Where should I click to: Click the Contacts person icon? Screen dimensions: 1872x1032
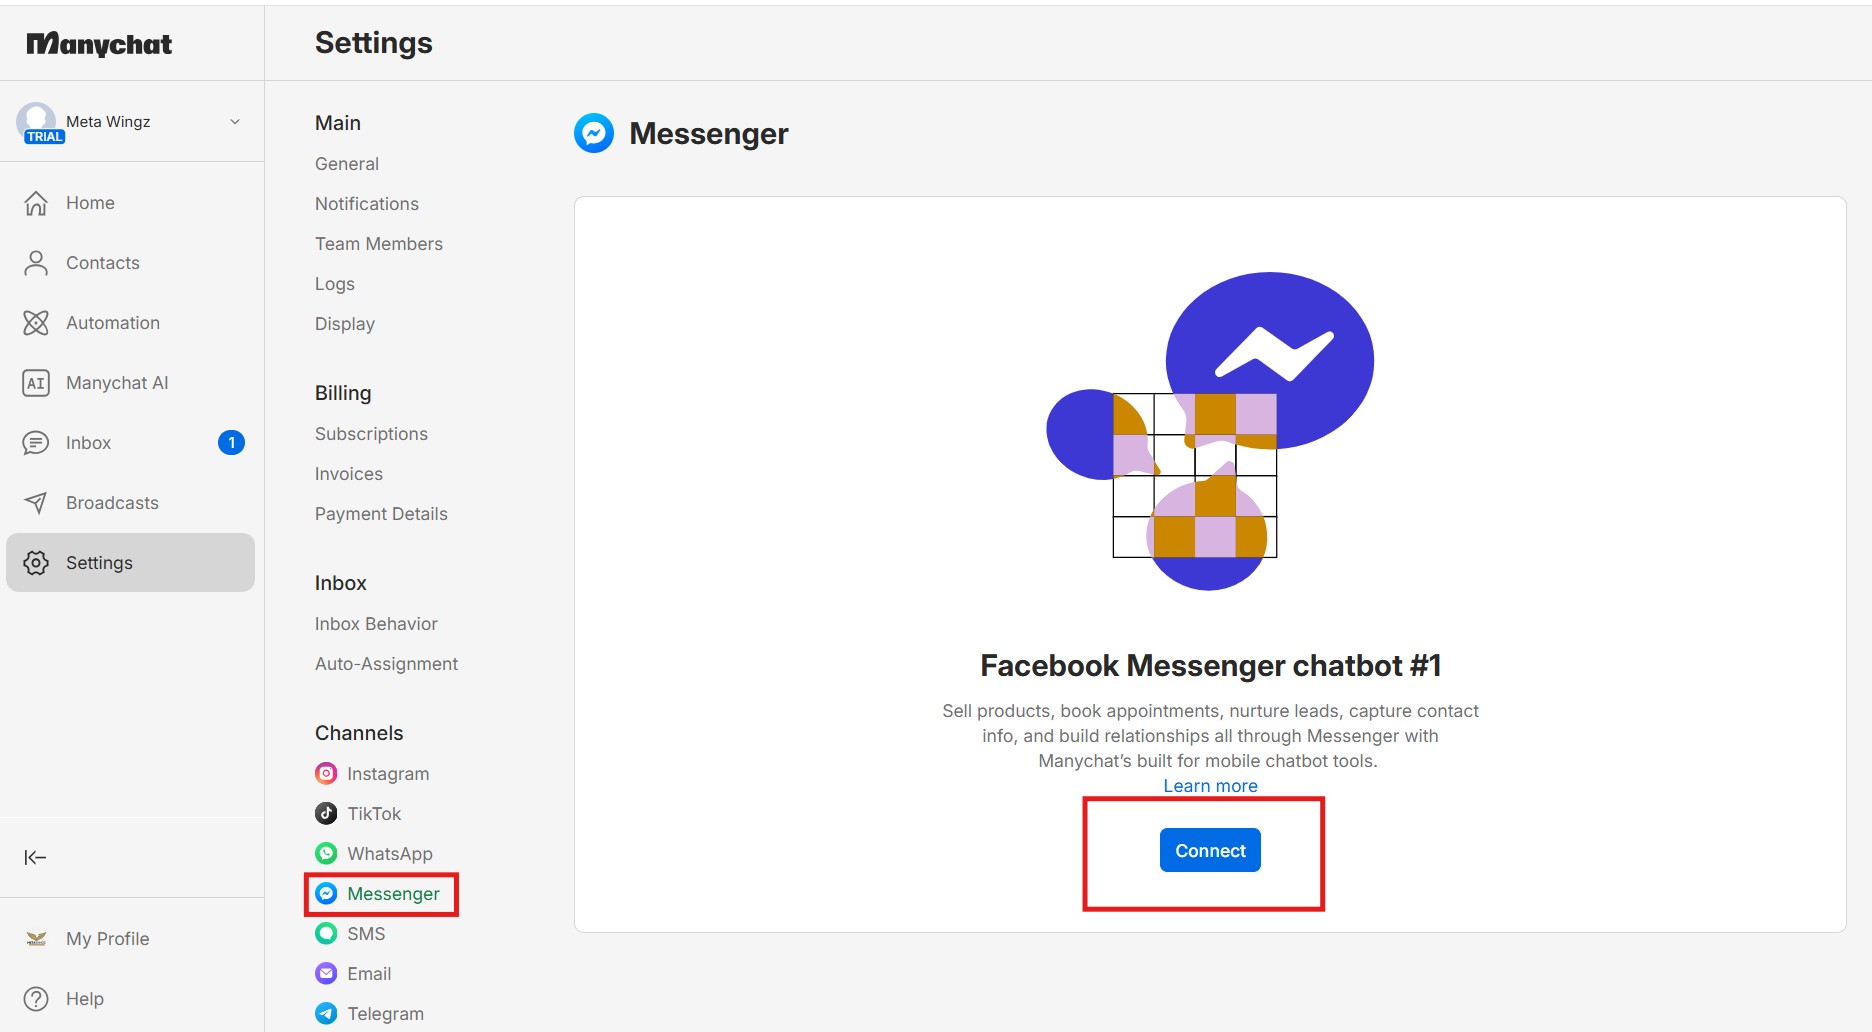(x=36, y=263)
